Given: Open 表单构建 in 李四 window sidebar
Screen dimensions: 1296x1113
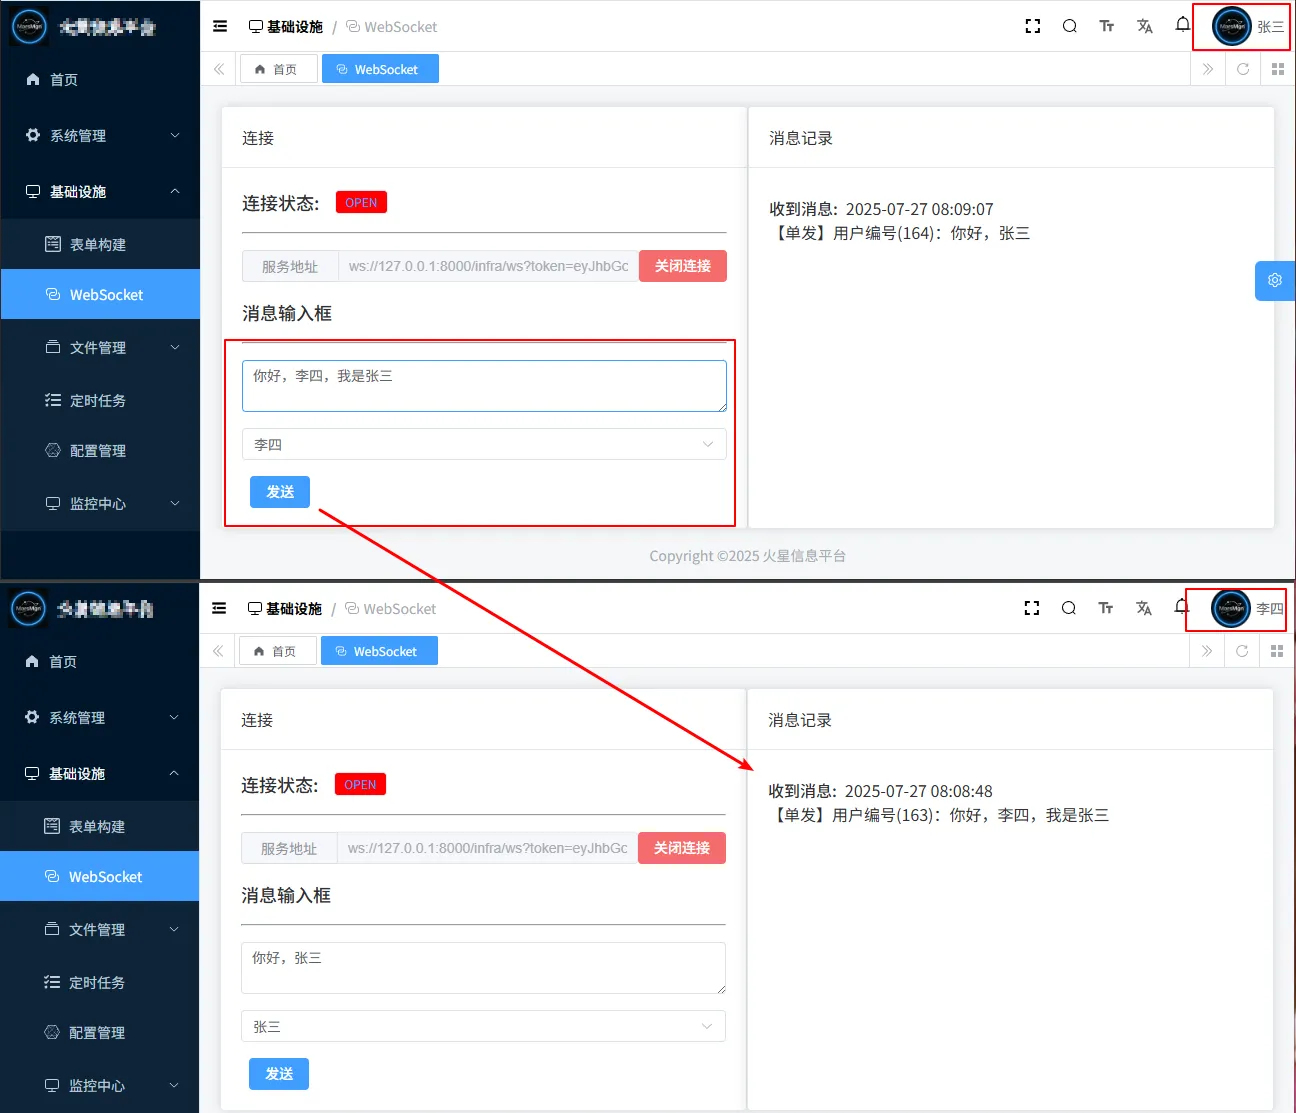Looking at the screenshot, I should point(99,826).
